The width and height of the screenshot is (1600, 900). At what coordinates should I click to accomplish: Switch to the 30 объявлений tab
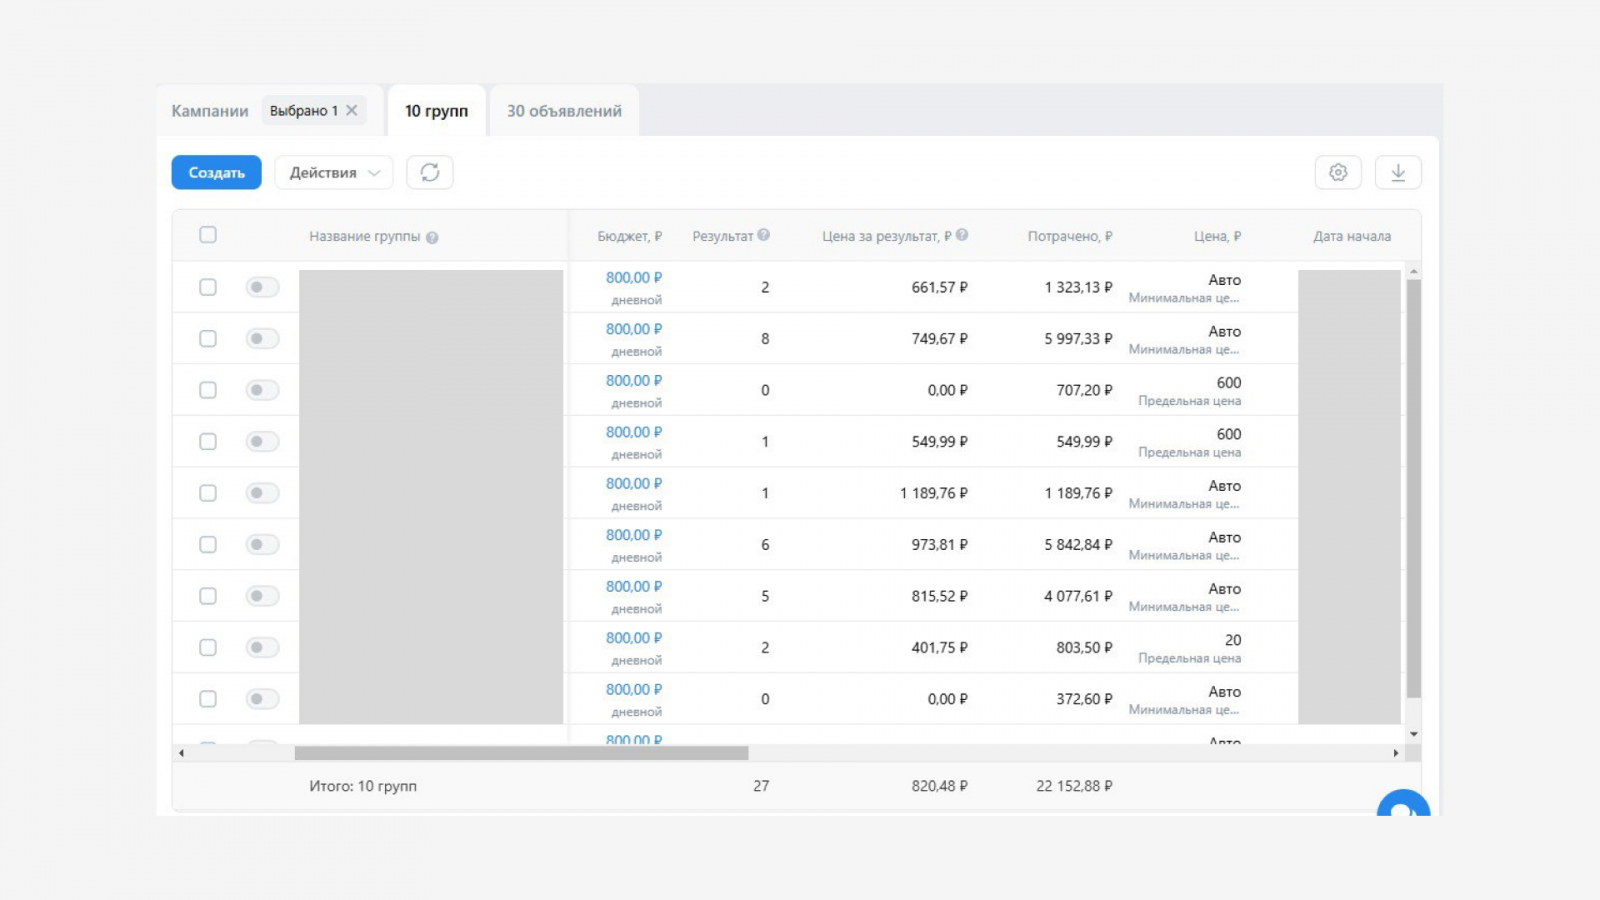(x=564, y=111)
